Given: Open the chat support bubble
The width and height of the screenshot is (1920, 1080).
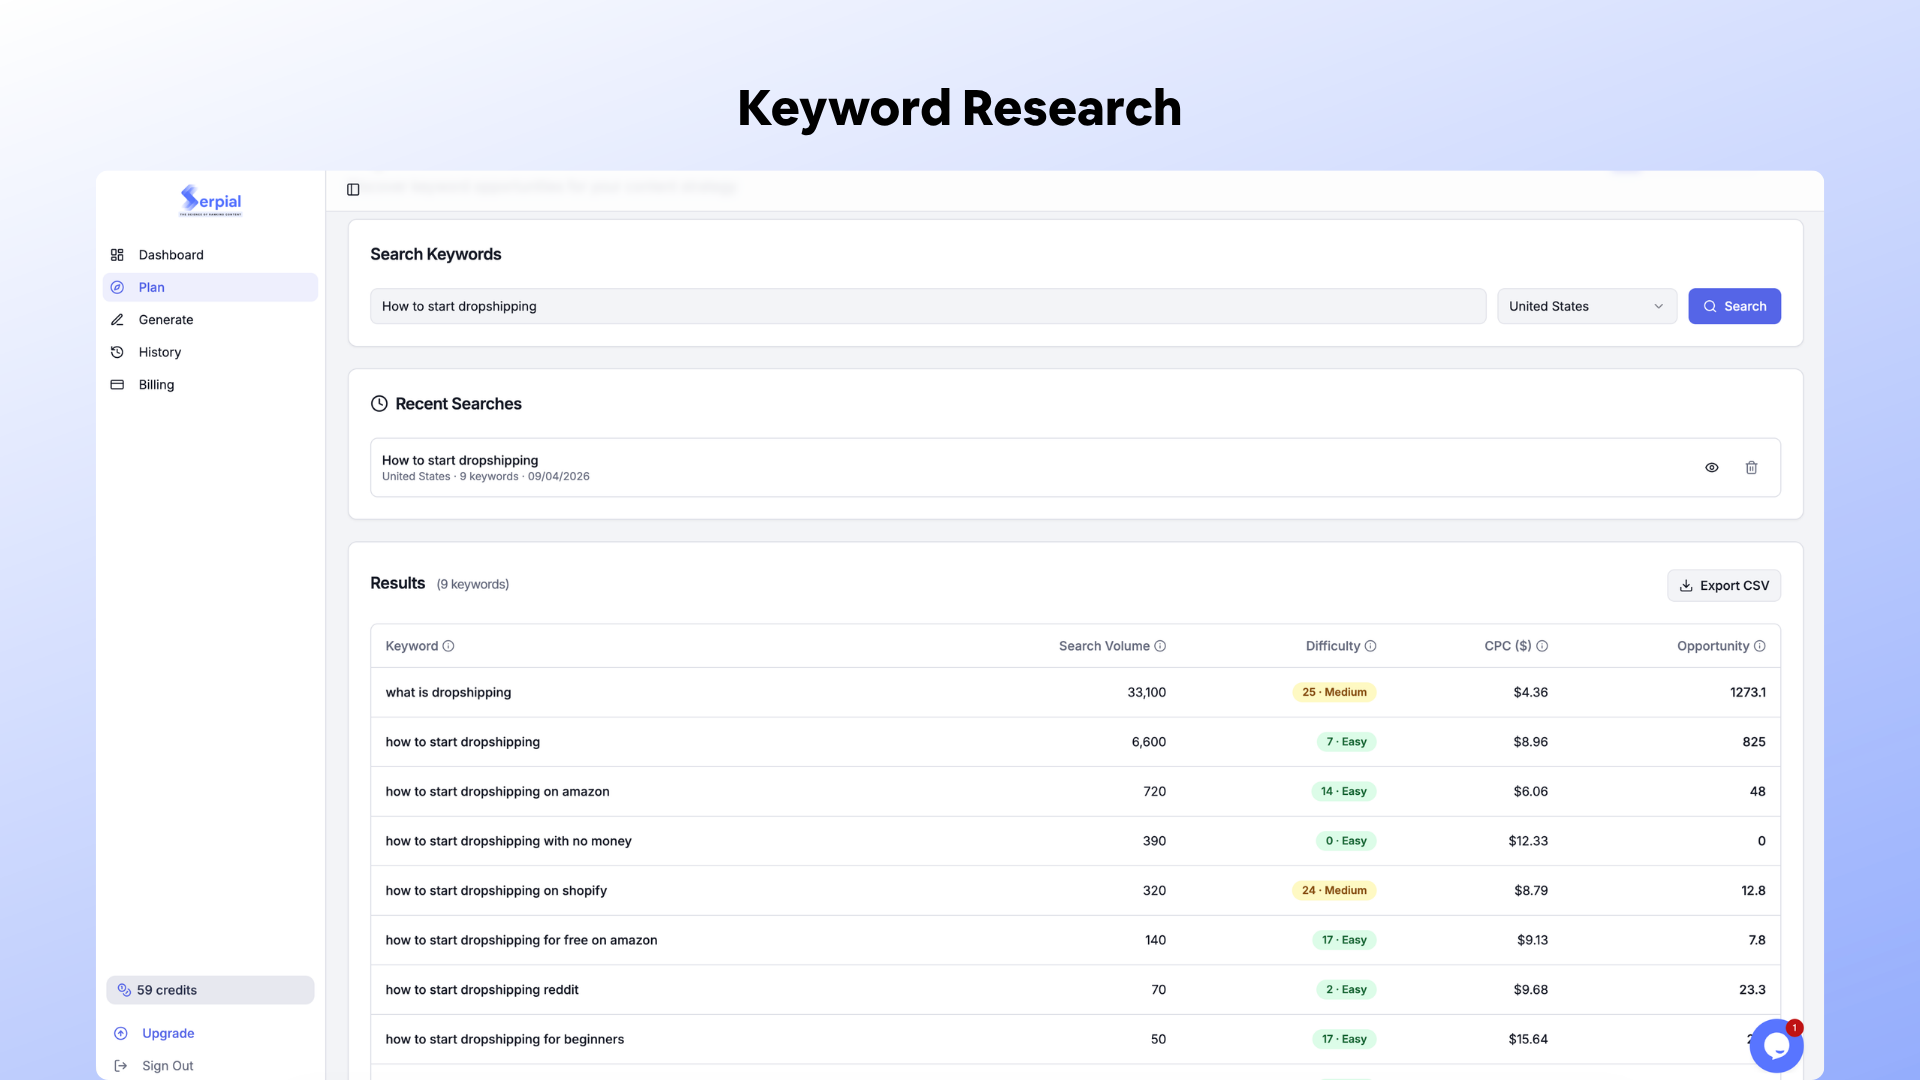Looking at the screenshot, I should point(1775,1046).
